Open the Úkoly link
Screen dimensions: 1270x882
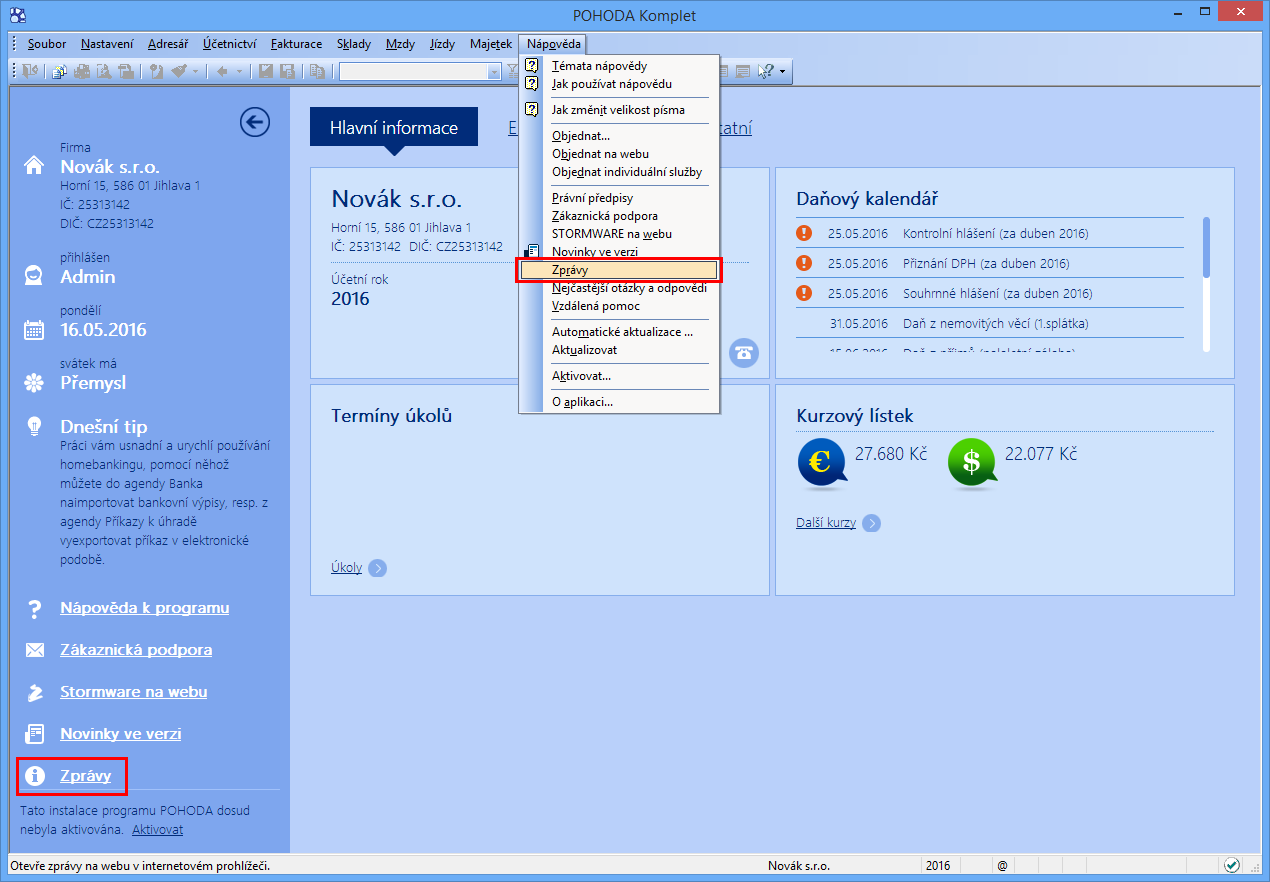click(346, 568)
